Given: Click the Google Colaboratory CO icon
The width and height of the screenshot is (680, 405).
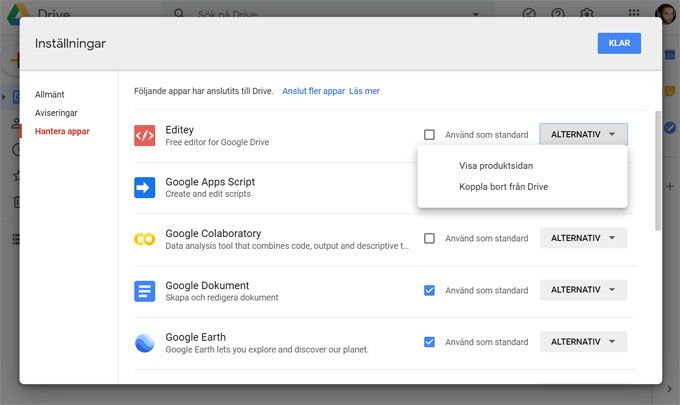Looking at the screenshot, I should (144, 239).
